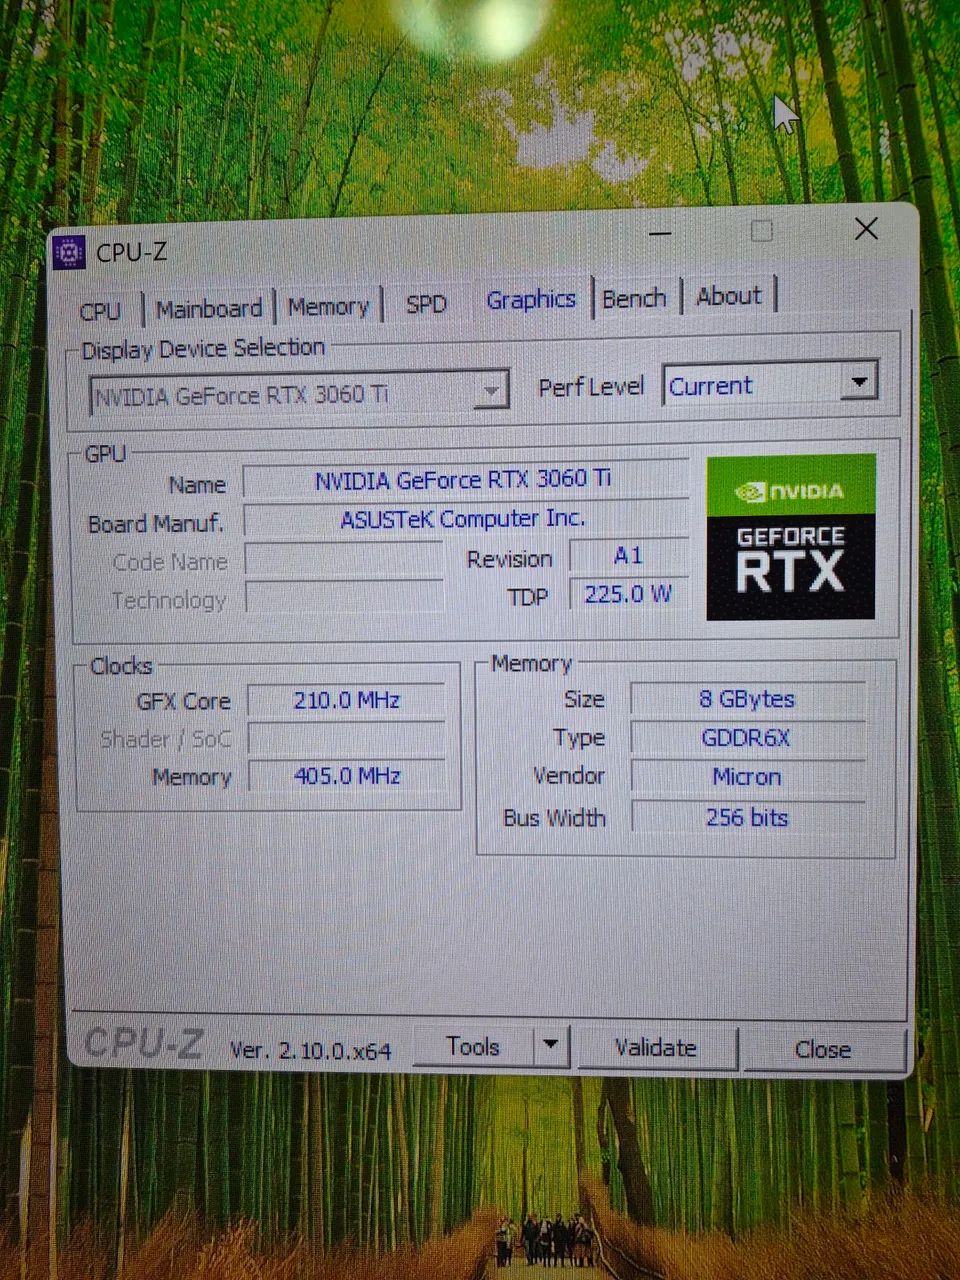Go to the SPD tab

pos(426,304)
